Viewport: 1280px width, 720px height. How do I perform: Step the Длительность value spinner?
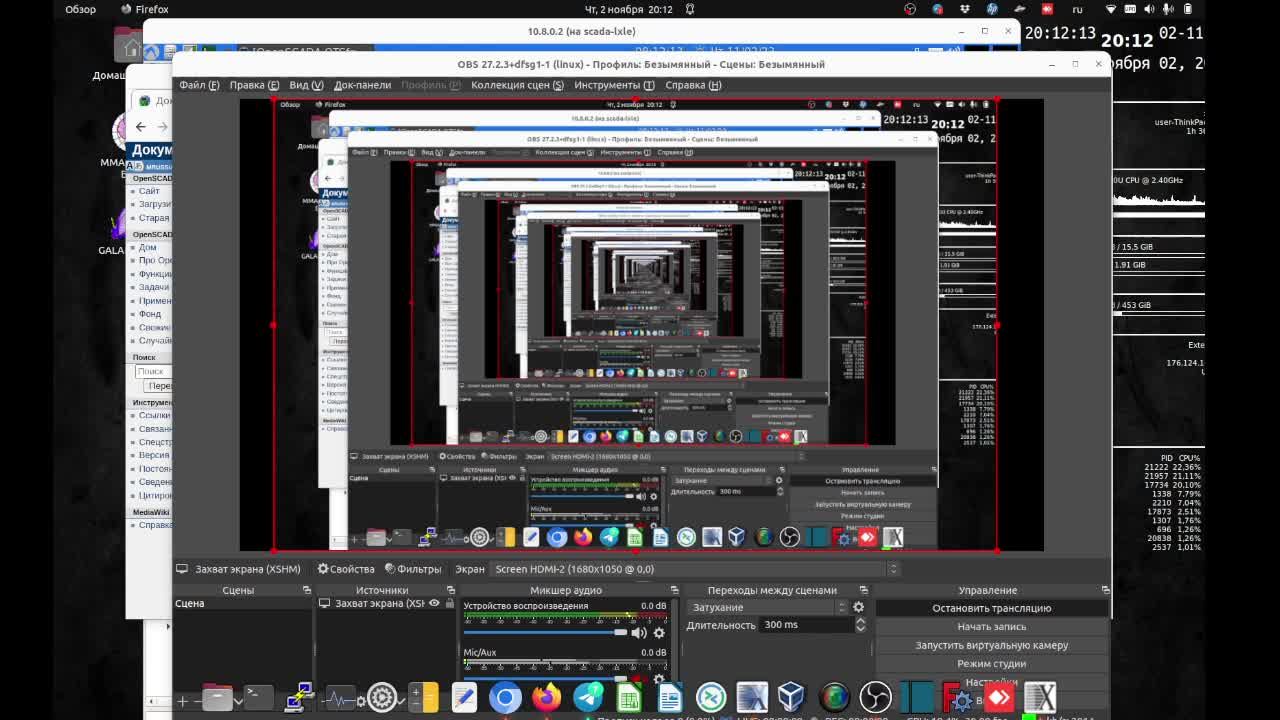point(860,625)
